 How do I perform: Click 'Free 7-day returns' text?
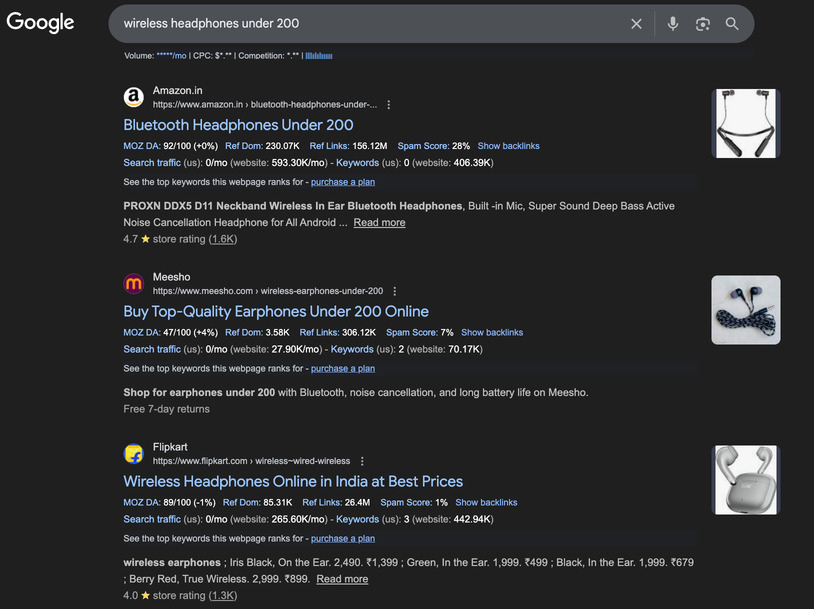tap(167, 409)
